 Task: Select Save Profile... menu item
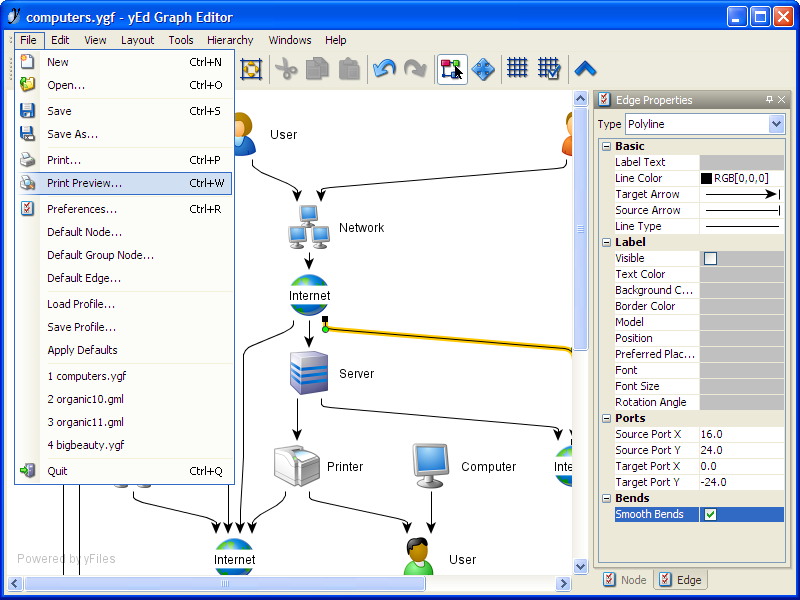[124, 327]
